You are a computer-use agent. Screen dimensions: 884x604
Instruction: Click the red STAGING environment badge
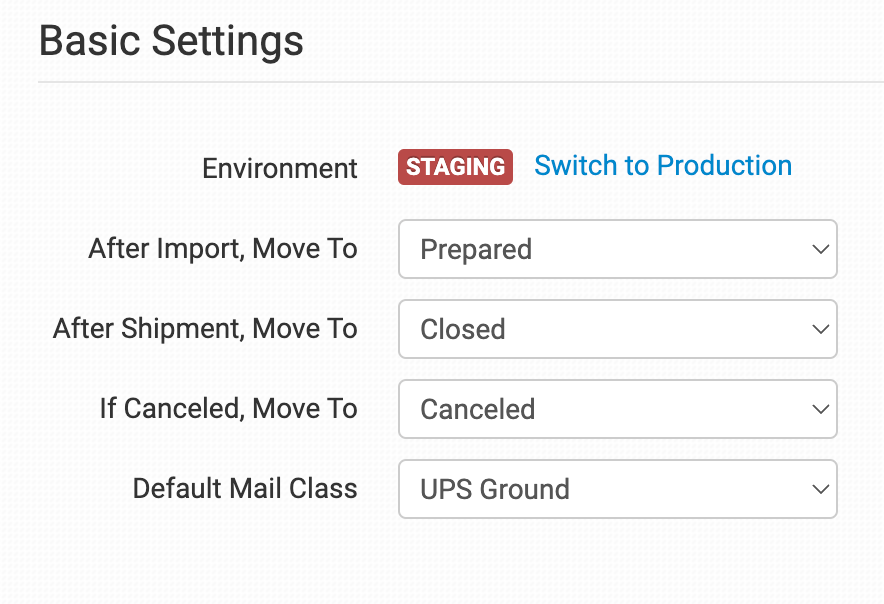tap(455, 167)
